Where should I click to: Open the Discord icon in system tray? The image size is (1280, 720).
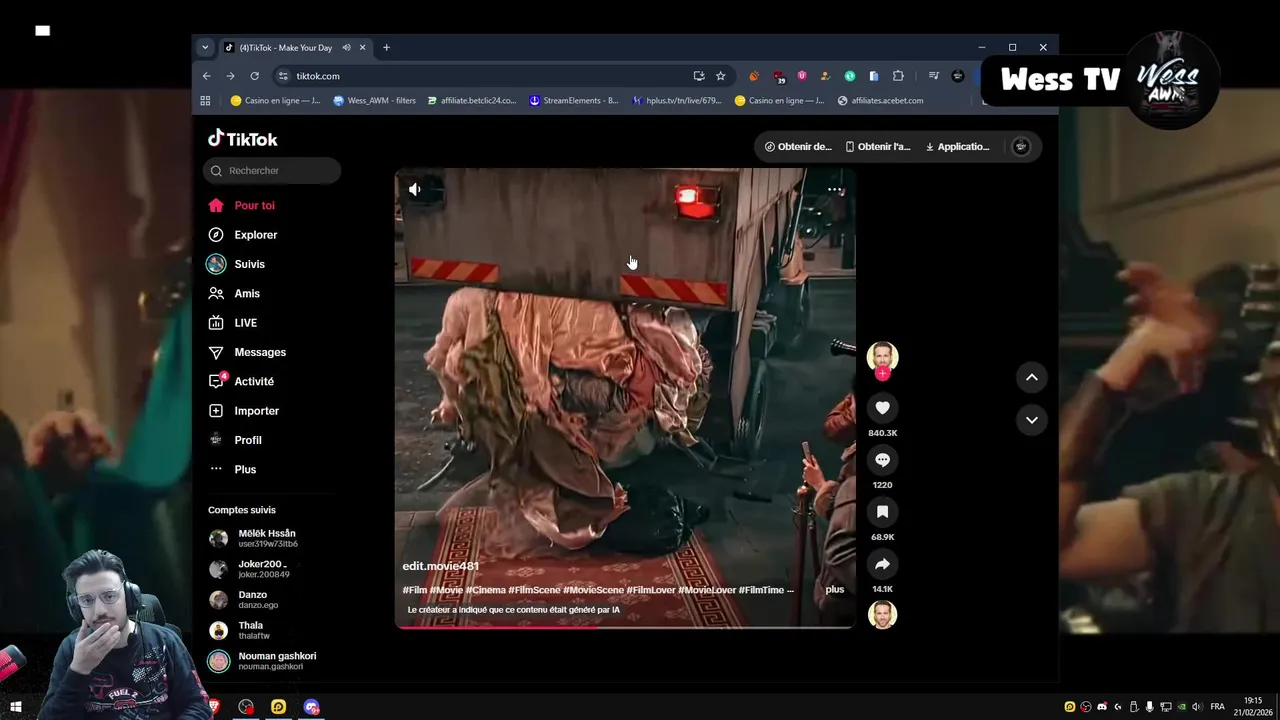coord(1102,707)
